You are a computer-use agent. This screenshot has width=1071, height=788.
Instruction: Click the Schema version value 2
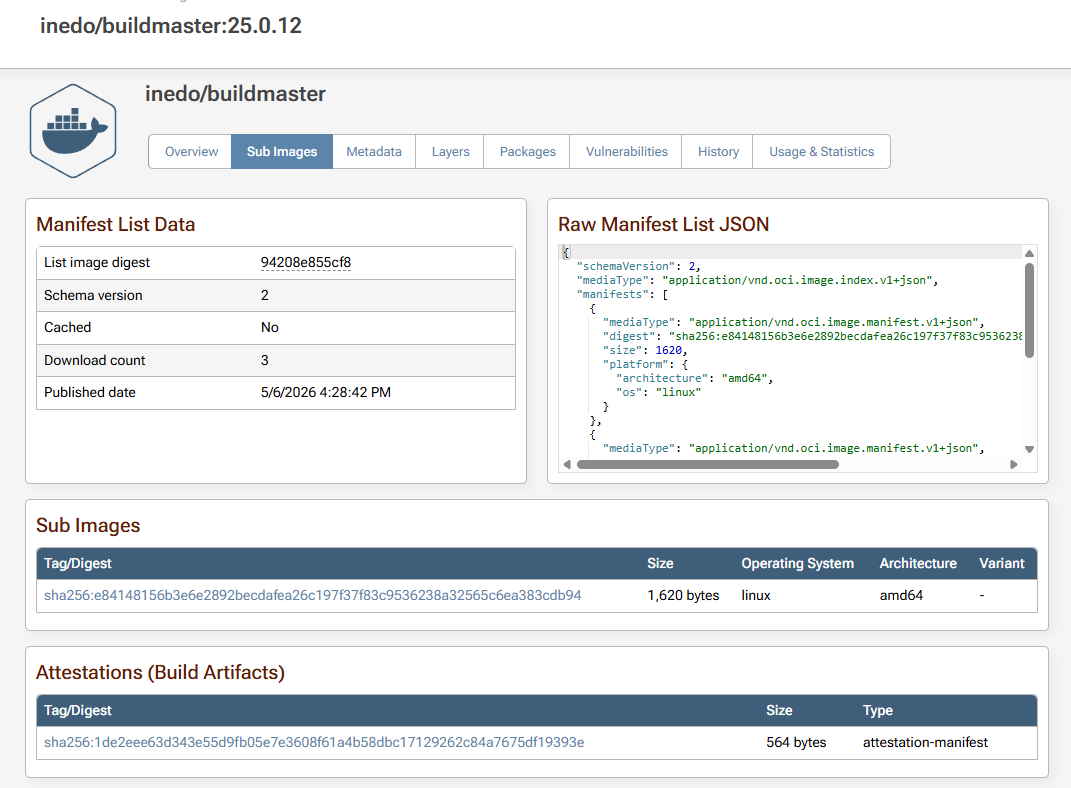tap(264, 296)
